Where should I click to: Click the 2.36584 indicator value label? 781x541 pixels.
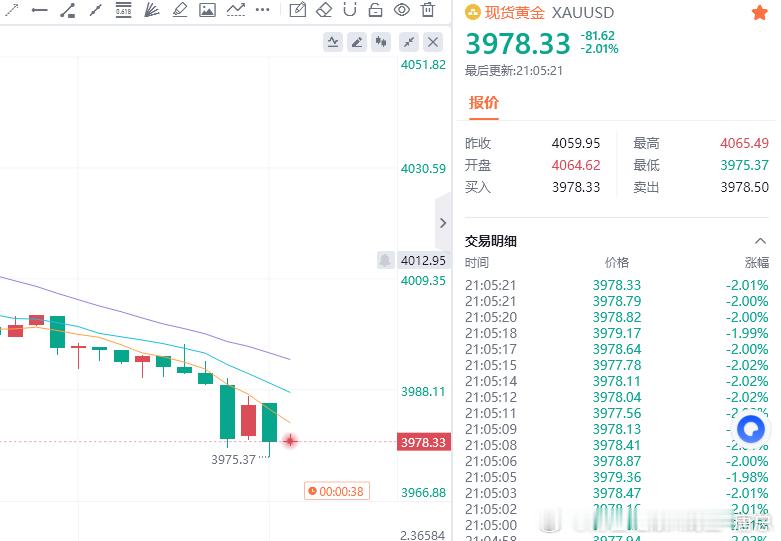click(x=422, y=536)
